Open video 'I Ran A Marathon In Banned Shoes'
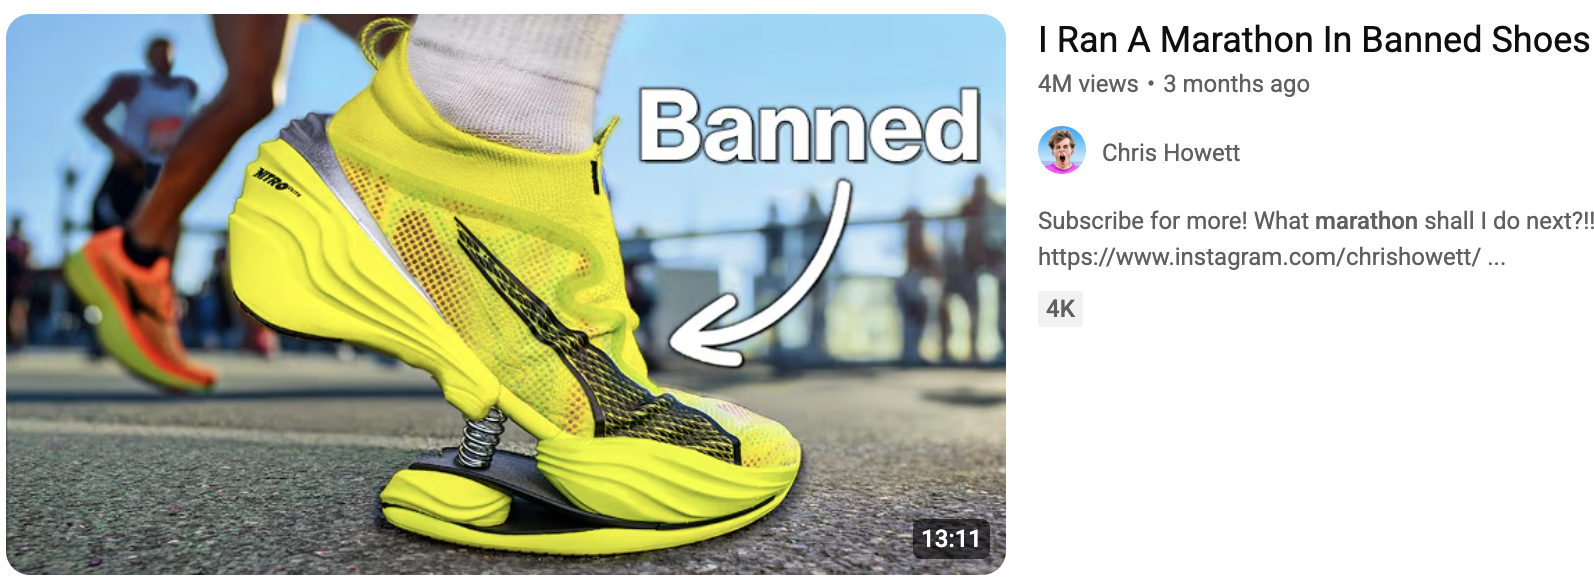Viewport: 1594px width, 588px height. click(x=1313, y=40)
